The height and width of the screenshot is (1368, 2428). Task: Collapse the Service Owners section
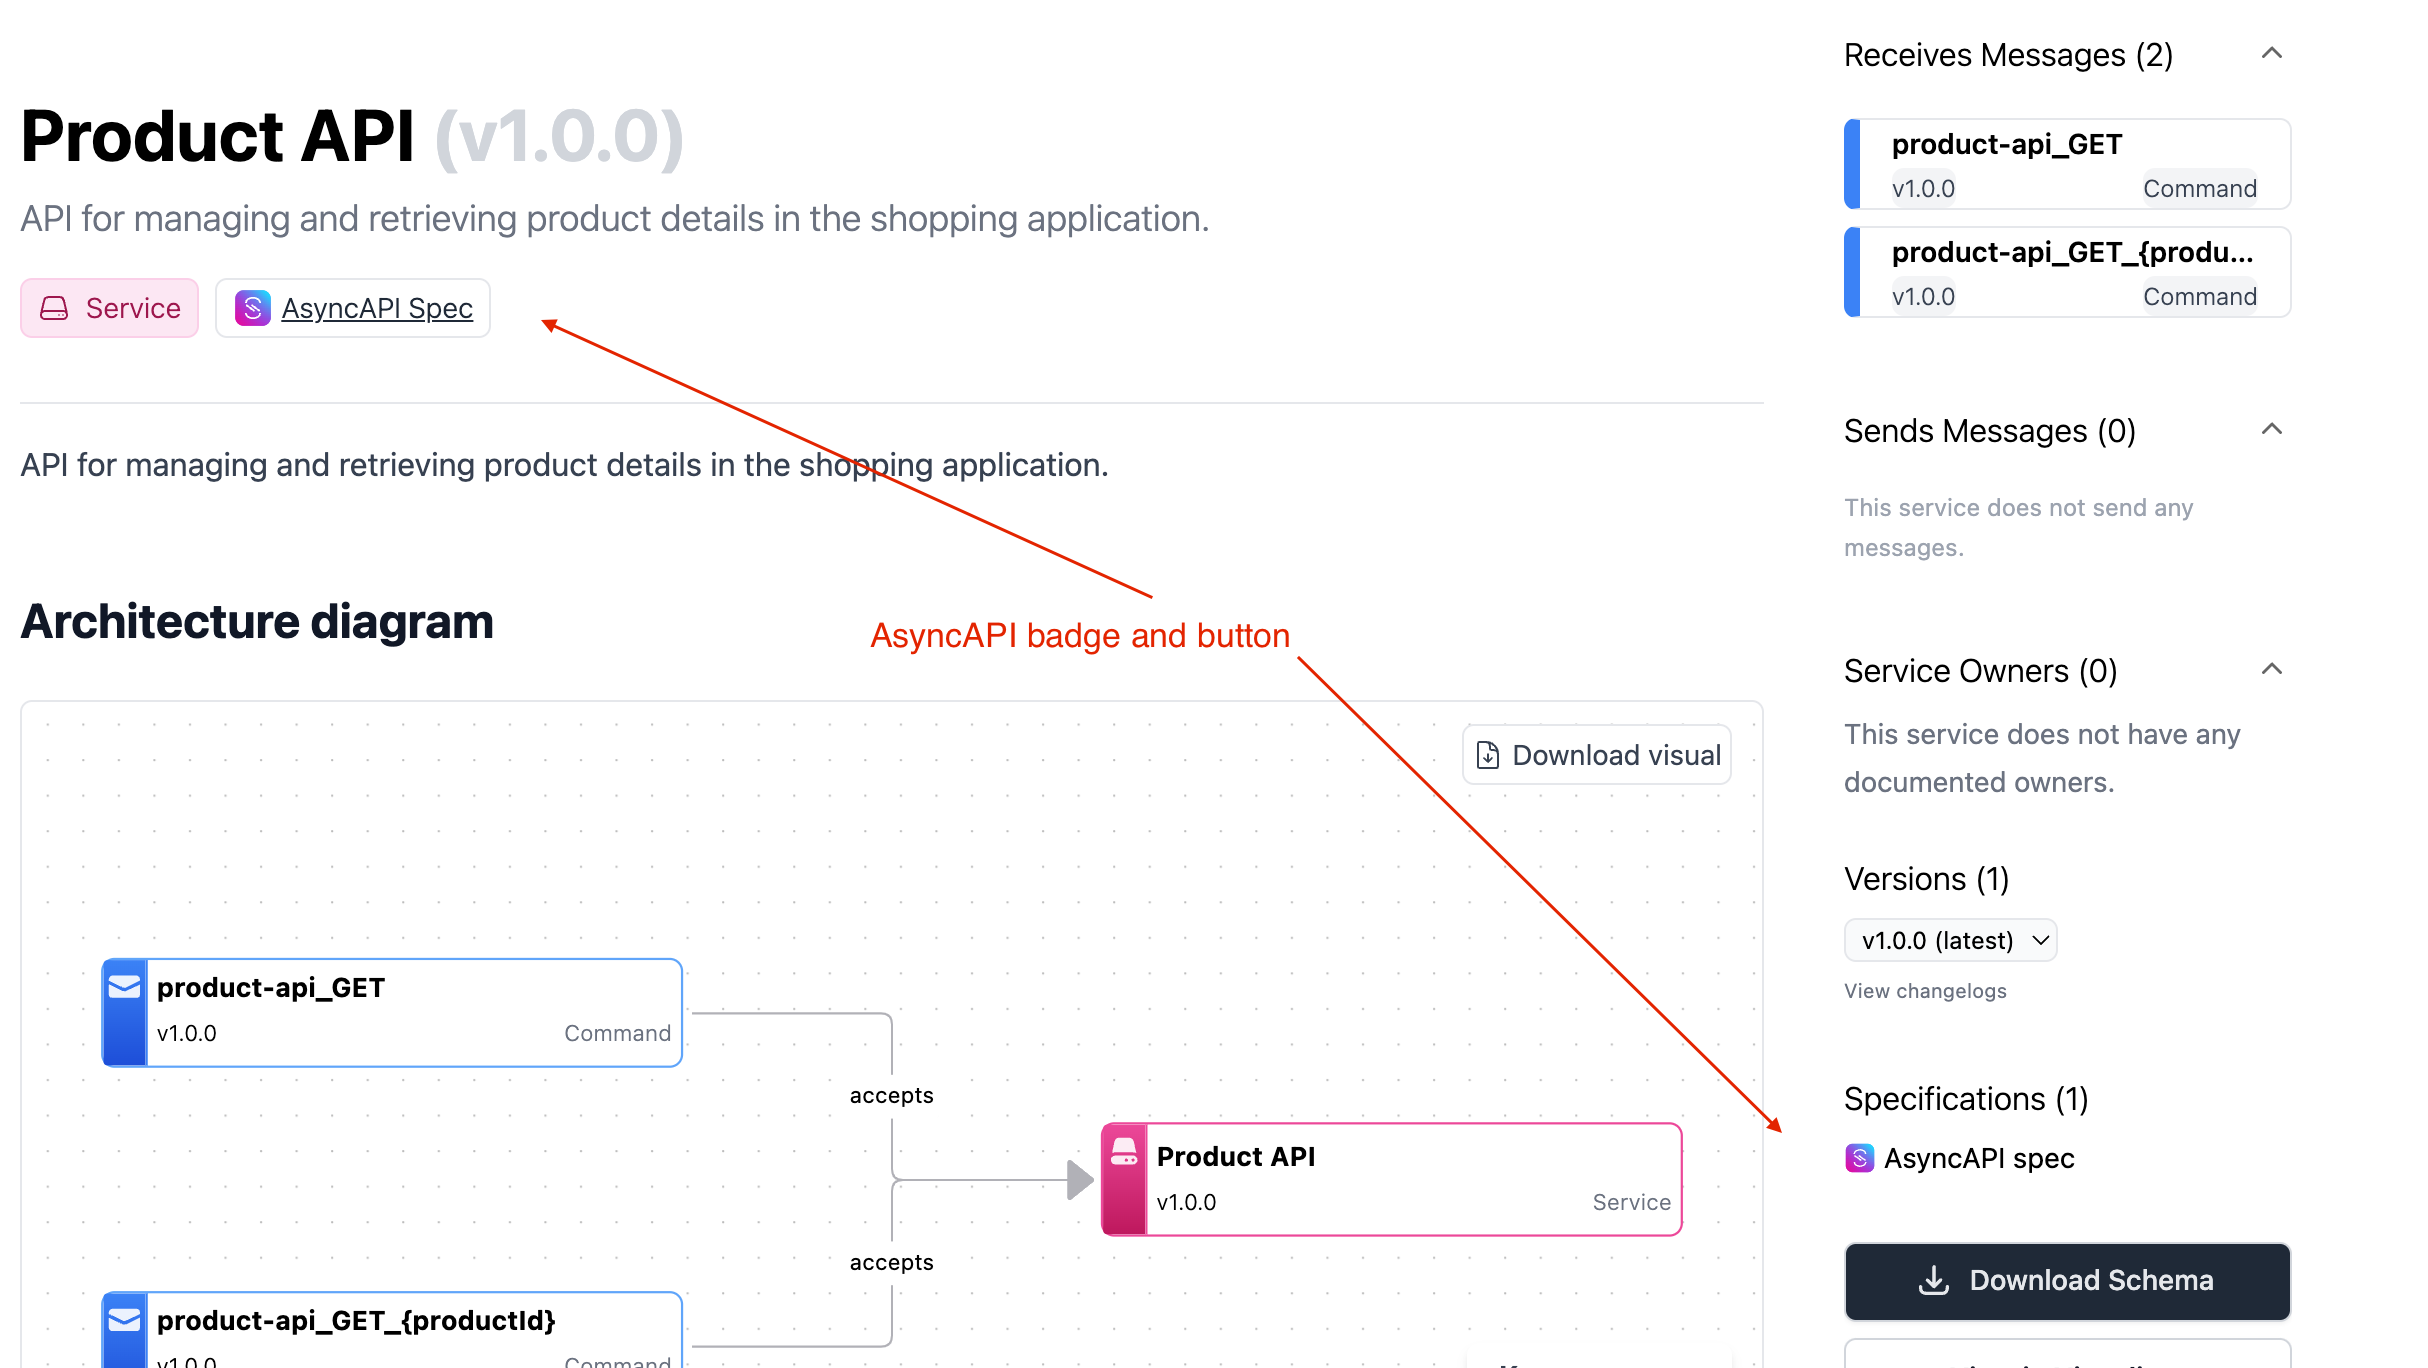2271,670
